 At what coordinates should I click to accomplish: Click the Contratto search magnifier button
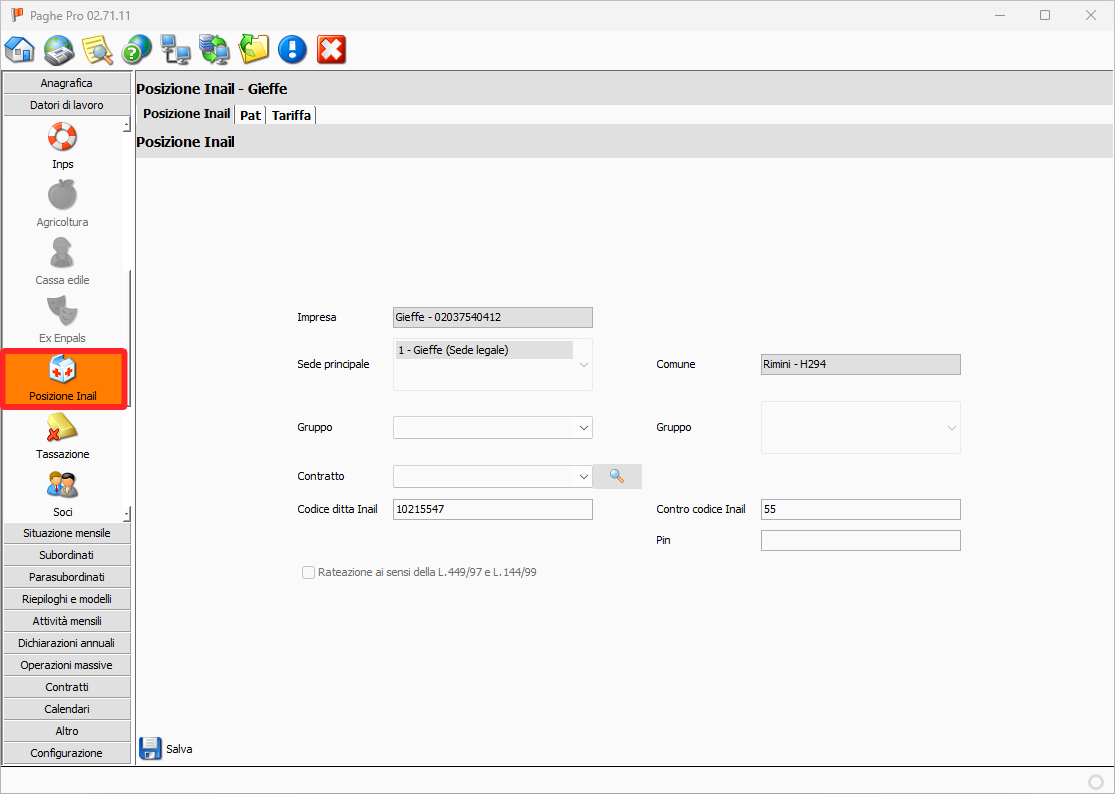[x=617, y=477]
